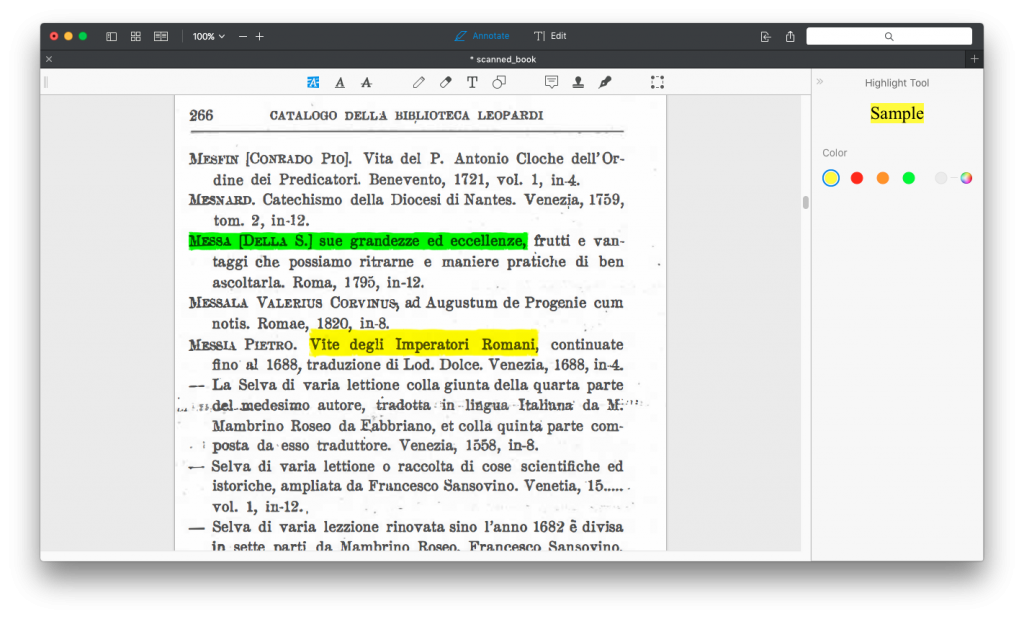This screenshot has width=1024, height=619.
Task: Click the search input field
Action: [889, 36]
